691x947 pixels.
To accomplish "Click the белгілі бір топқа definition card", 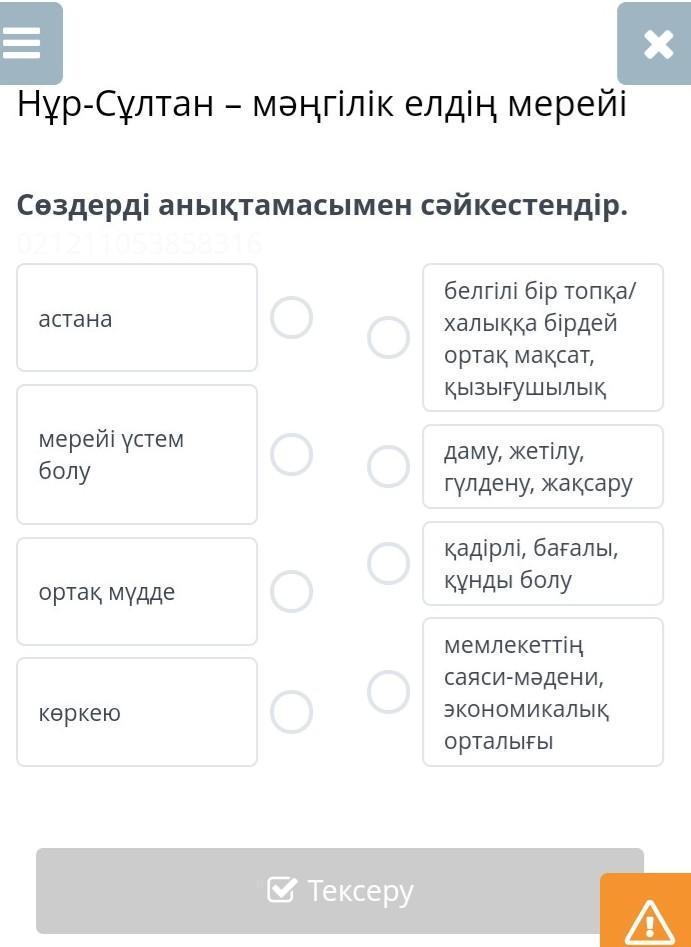I will [543, 337].
